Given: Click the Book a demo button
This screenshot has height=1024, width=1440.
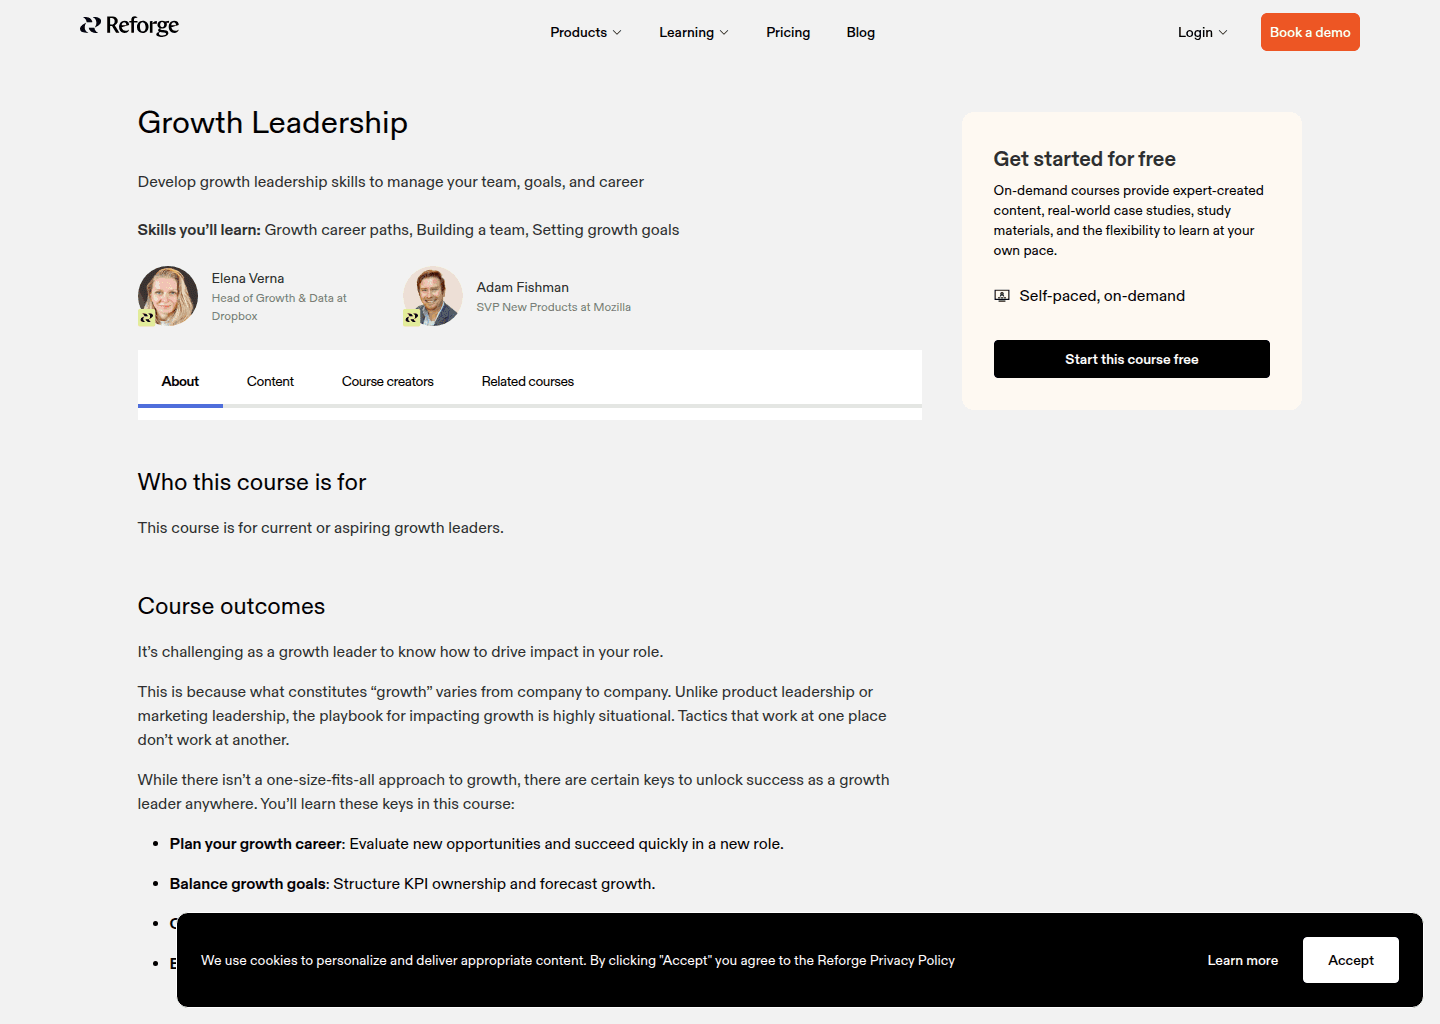Looking at the screenshot, I should point(1310,31).
